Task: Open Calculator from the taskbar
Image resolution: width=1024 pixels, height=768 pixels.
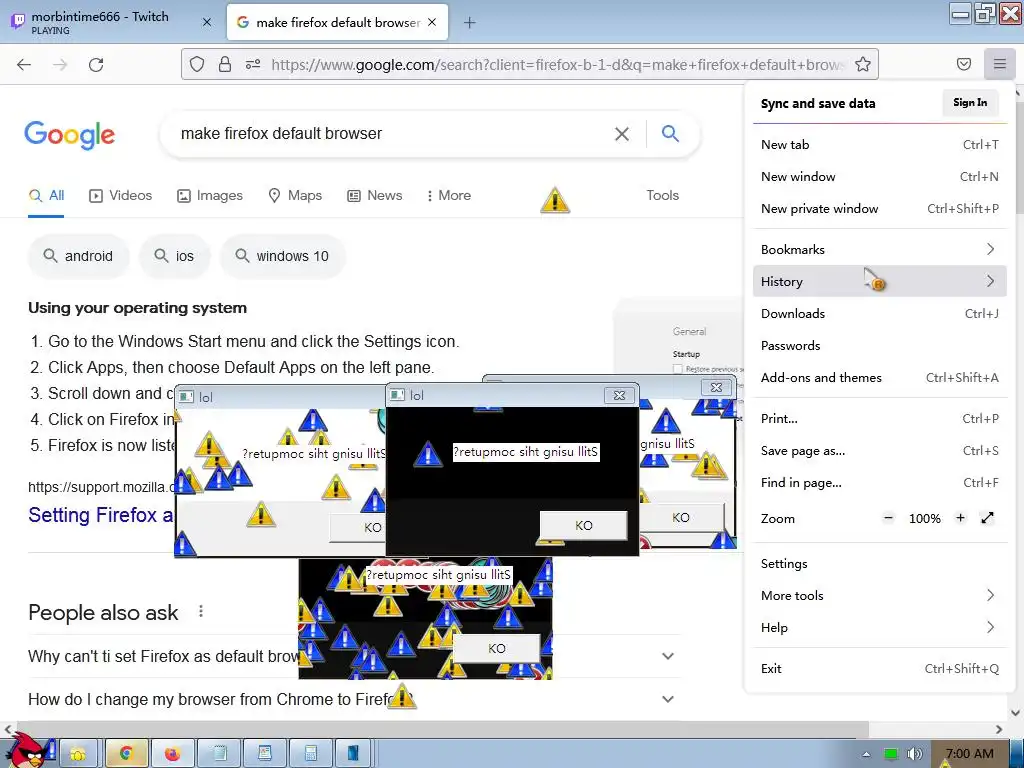Action: [311, 754]
